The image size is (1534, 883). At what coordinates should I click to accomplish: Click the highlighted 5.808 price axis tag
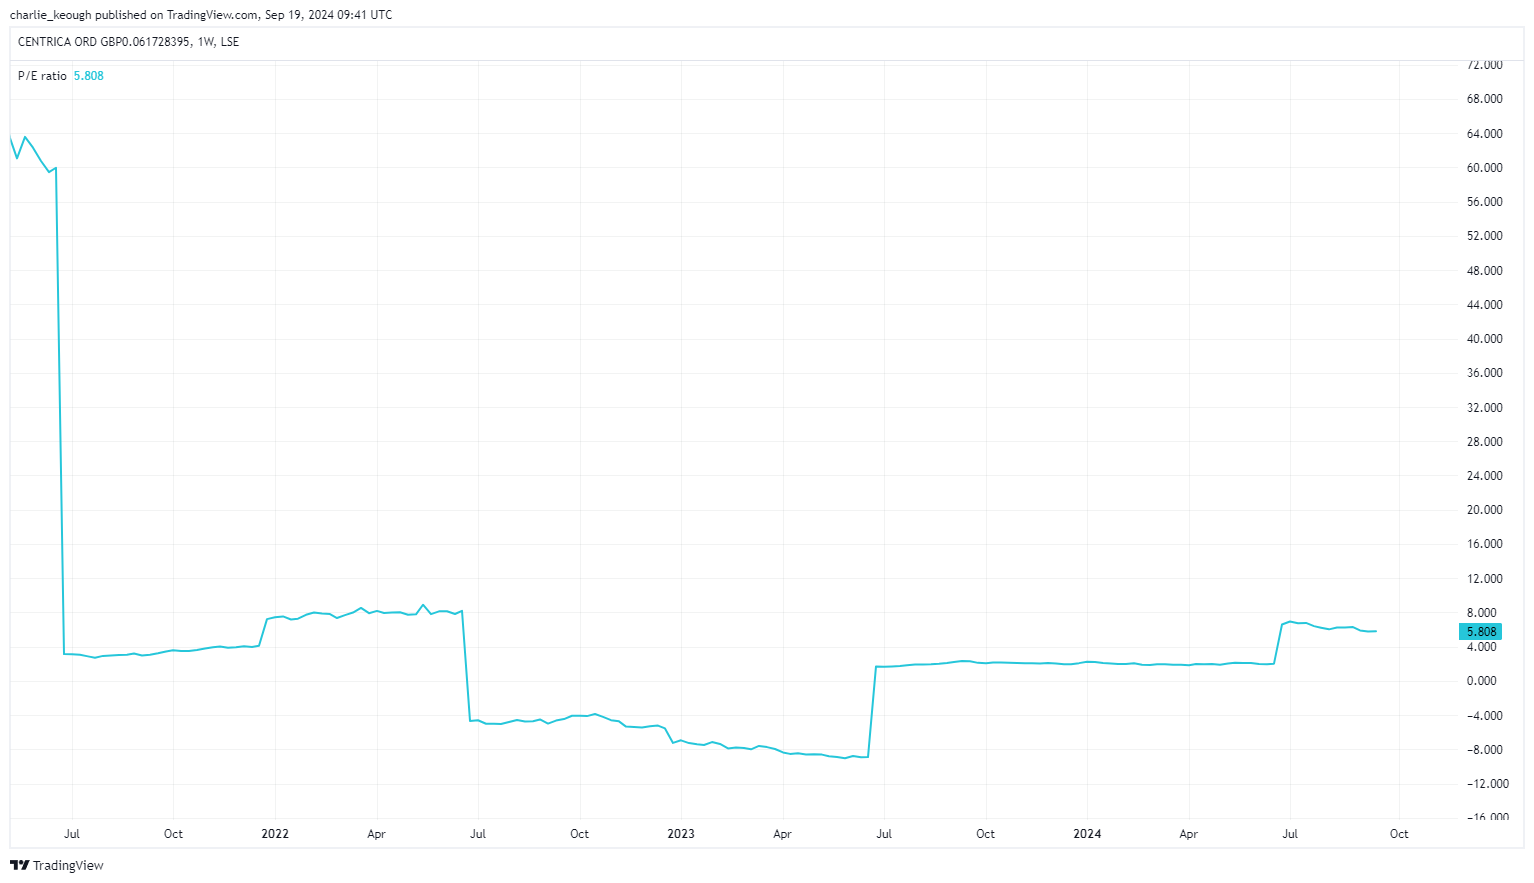(x=1480, y=632)
